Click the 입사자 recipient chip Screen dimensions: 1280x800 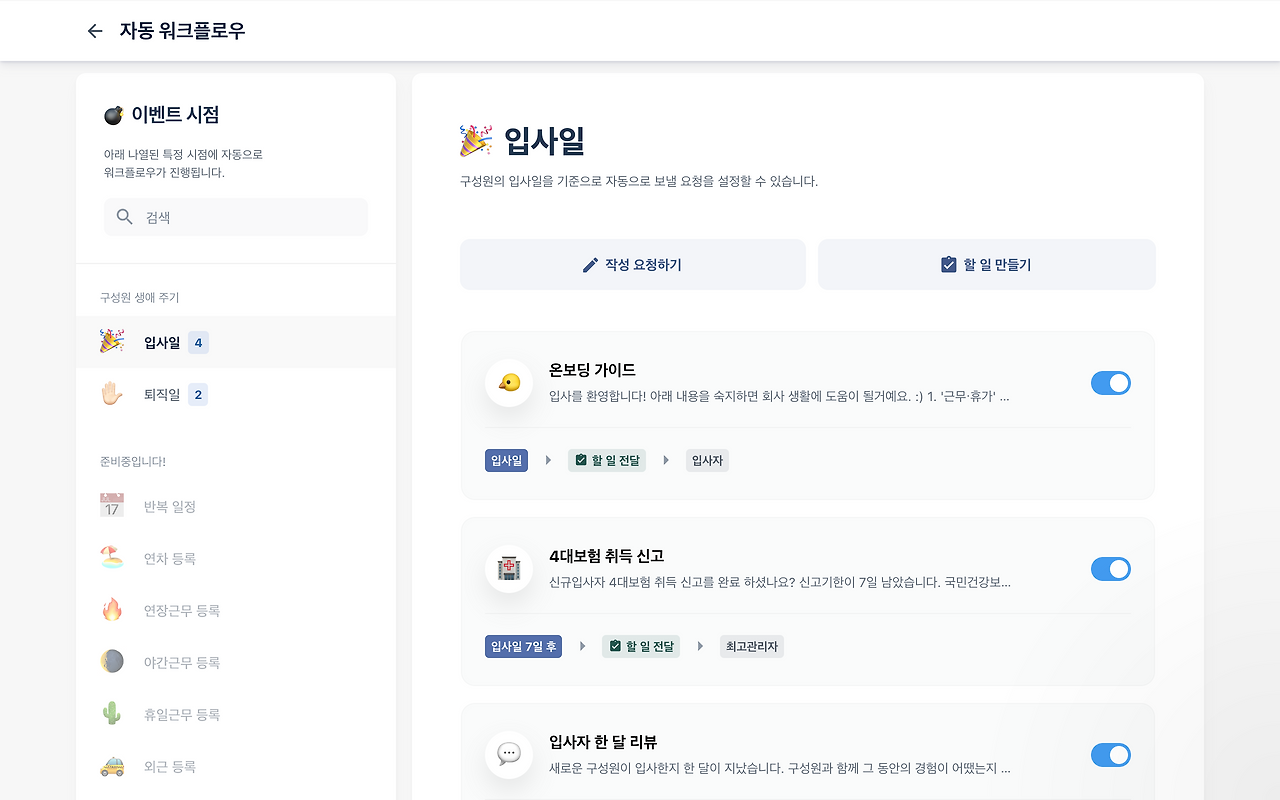[707, 461]
